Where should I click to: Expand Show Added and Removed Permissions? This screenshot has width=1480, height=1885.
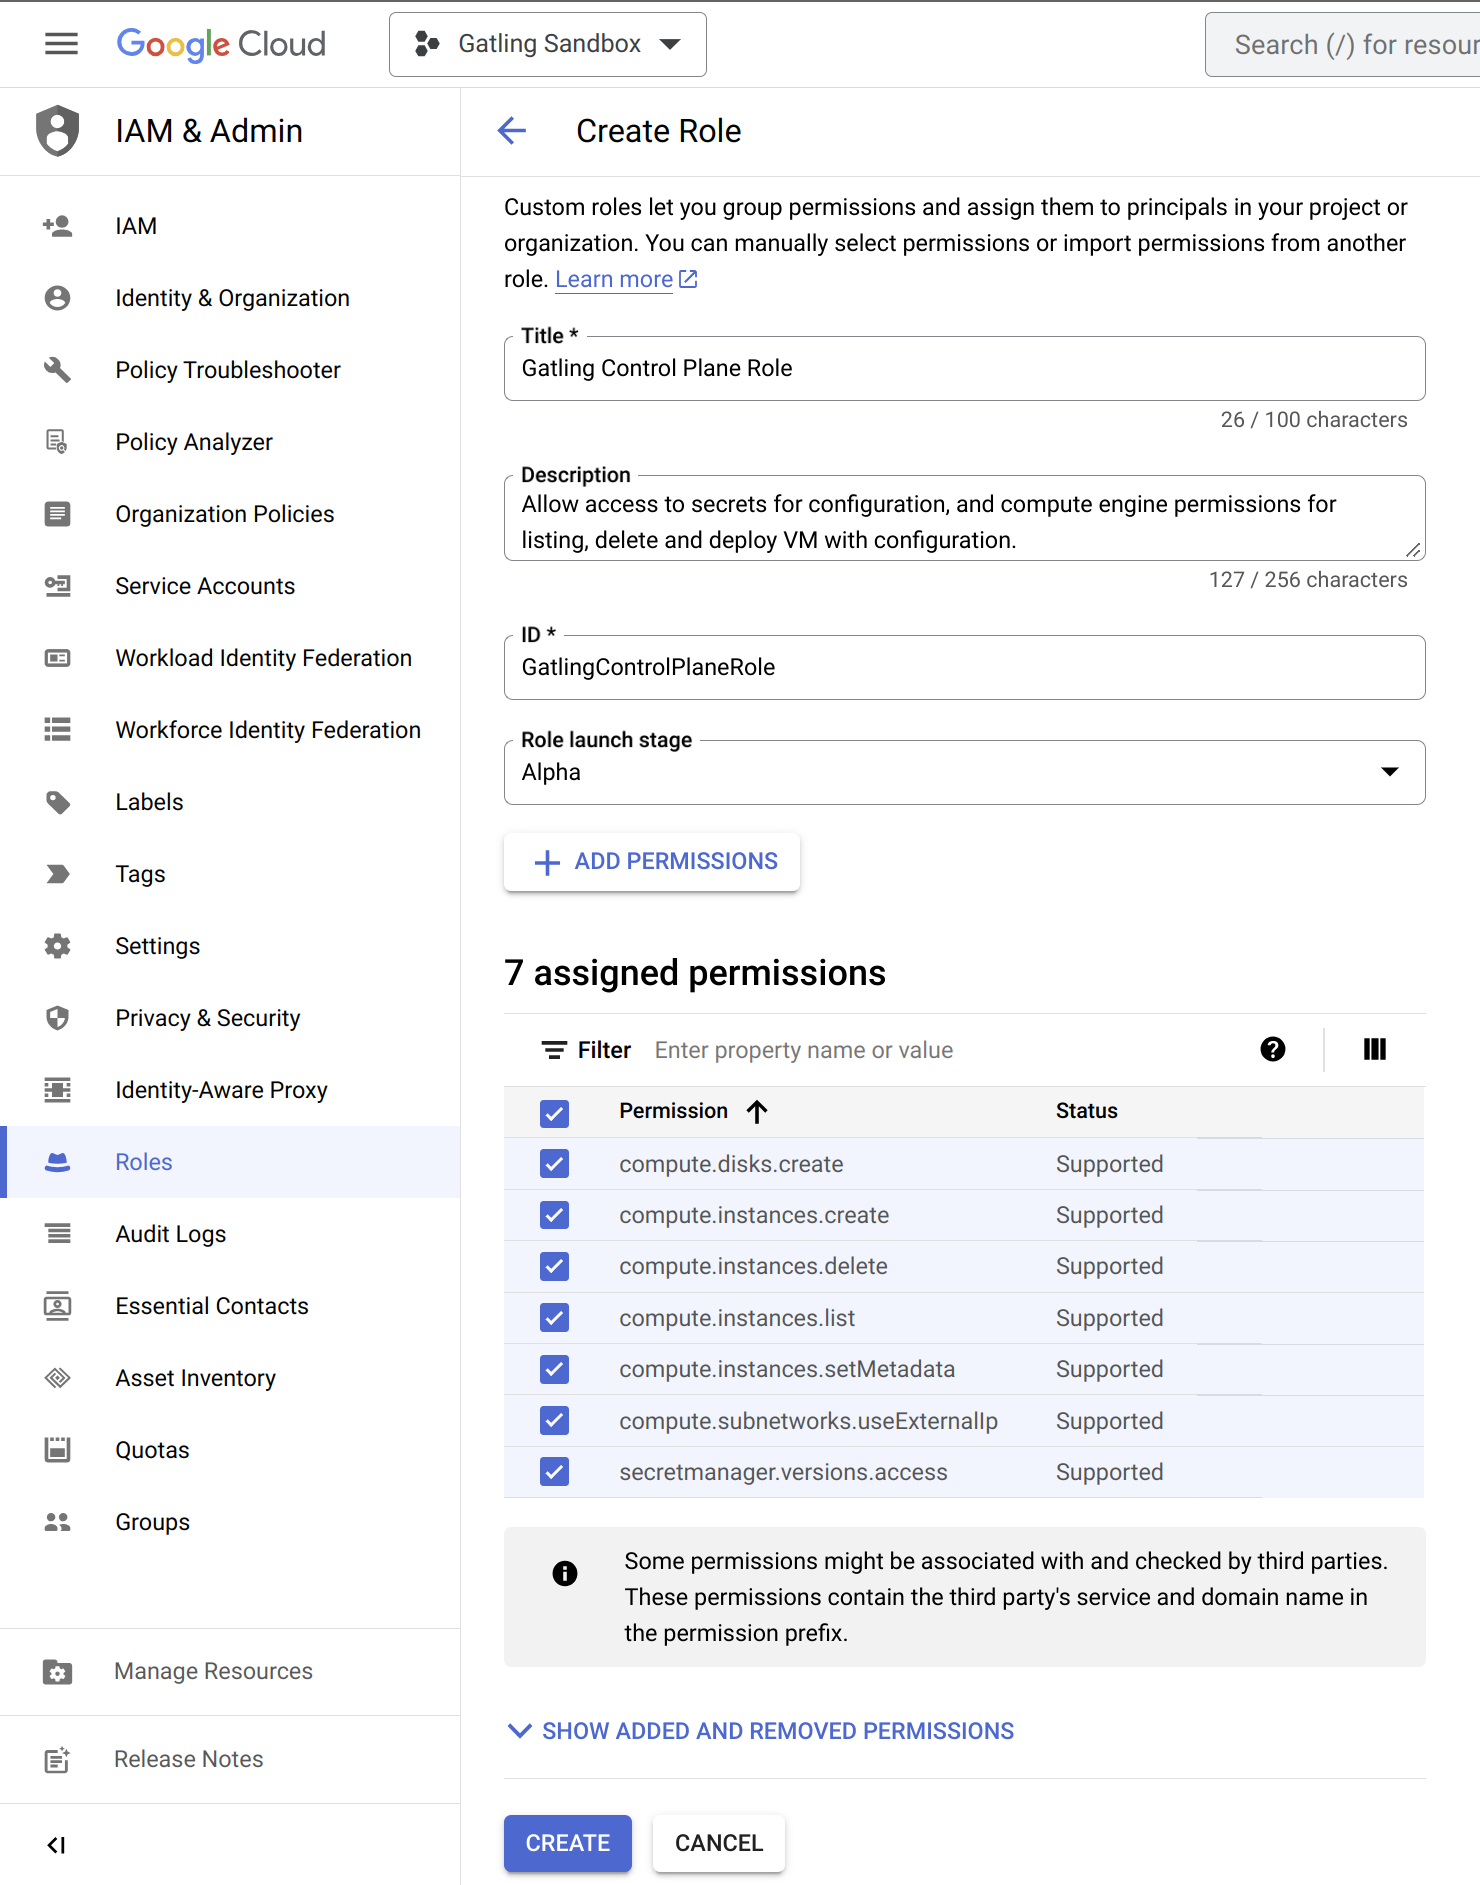tap(761, 1731)
